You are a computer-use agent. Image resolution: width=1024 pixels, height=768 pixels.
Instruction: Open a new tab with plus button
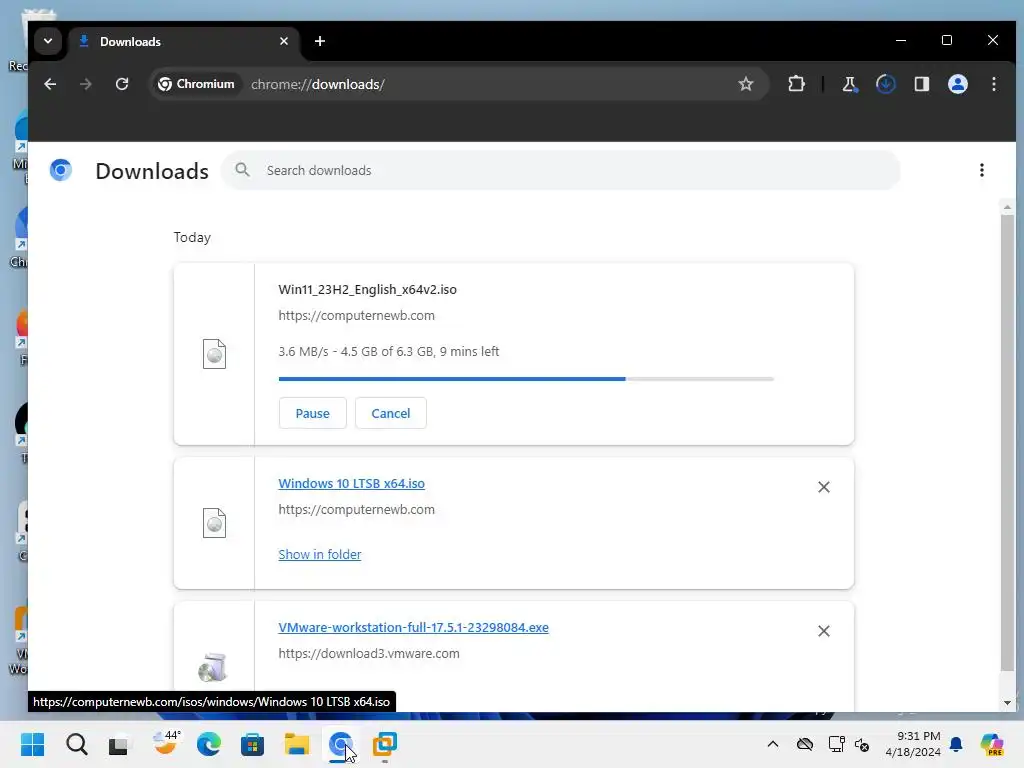(x=320, y=41)
